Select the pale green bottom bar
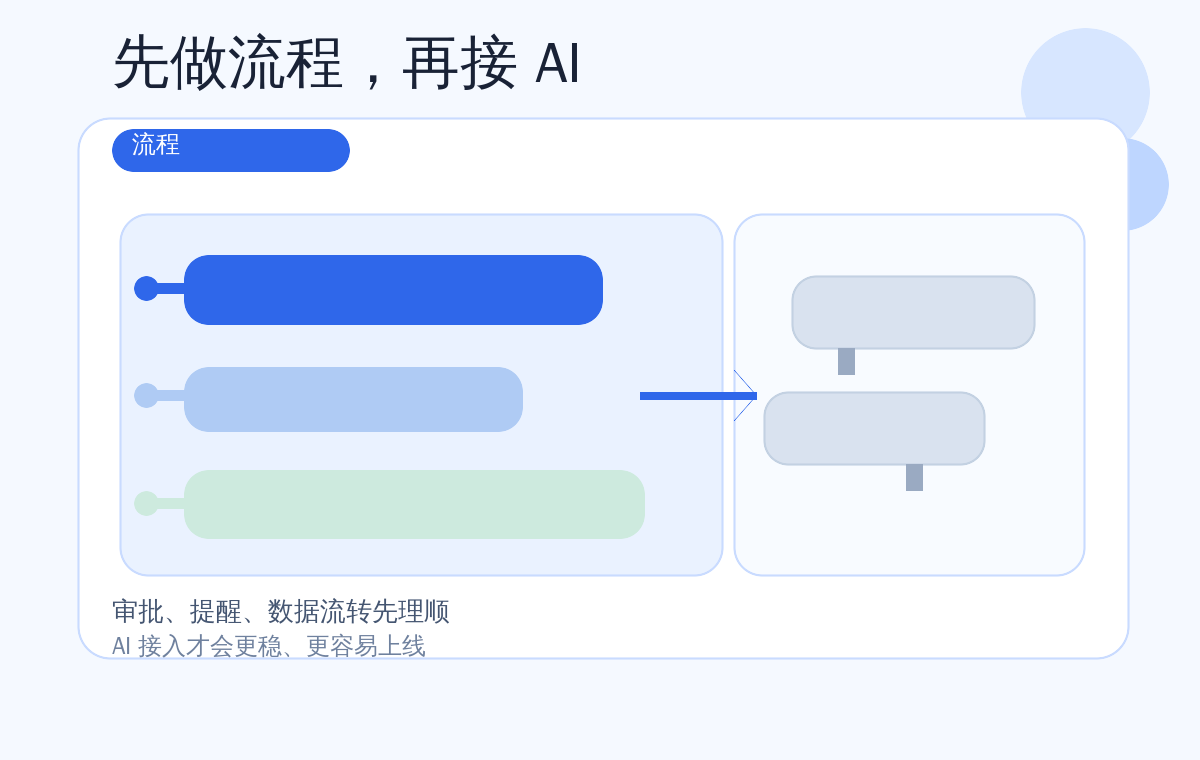Screen dimensions: 1200x760 click(414, 504)
